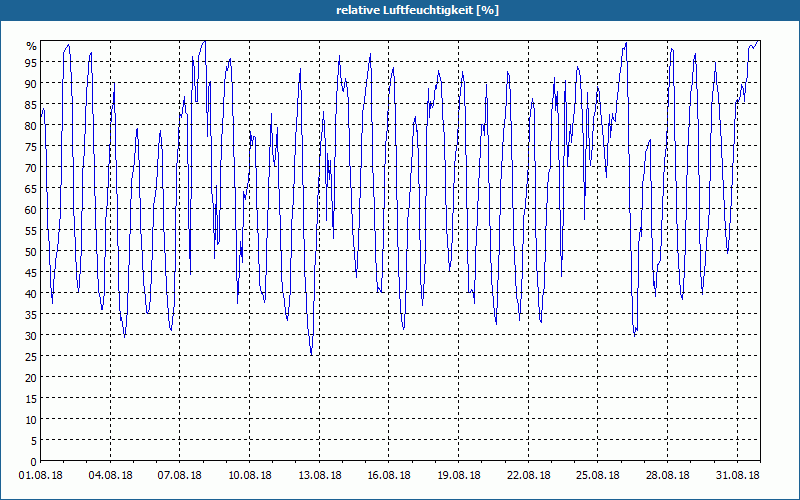Screen dimensions: 800x500
Task: Select the 85 y-axis label
Action: 31,104
